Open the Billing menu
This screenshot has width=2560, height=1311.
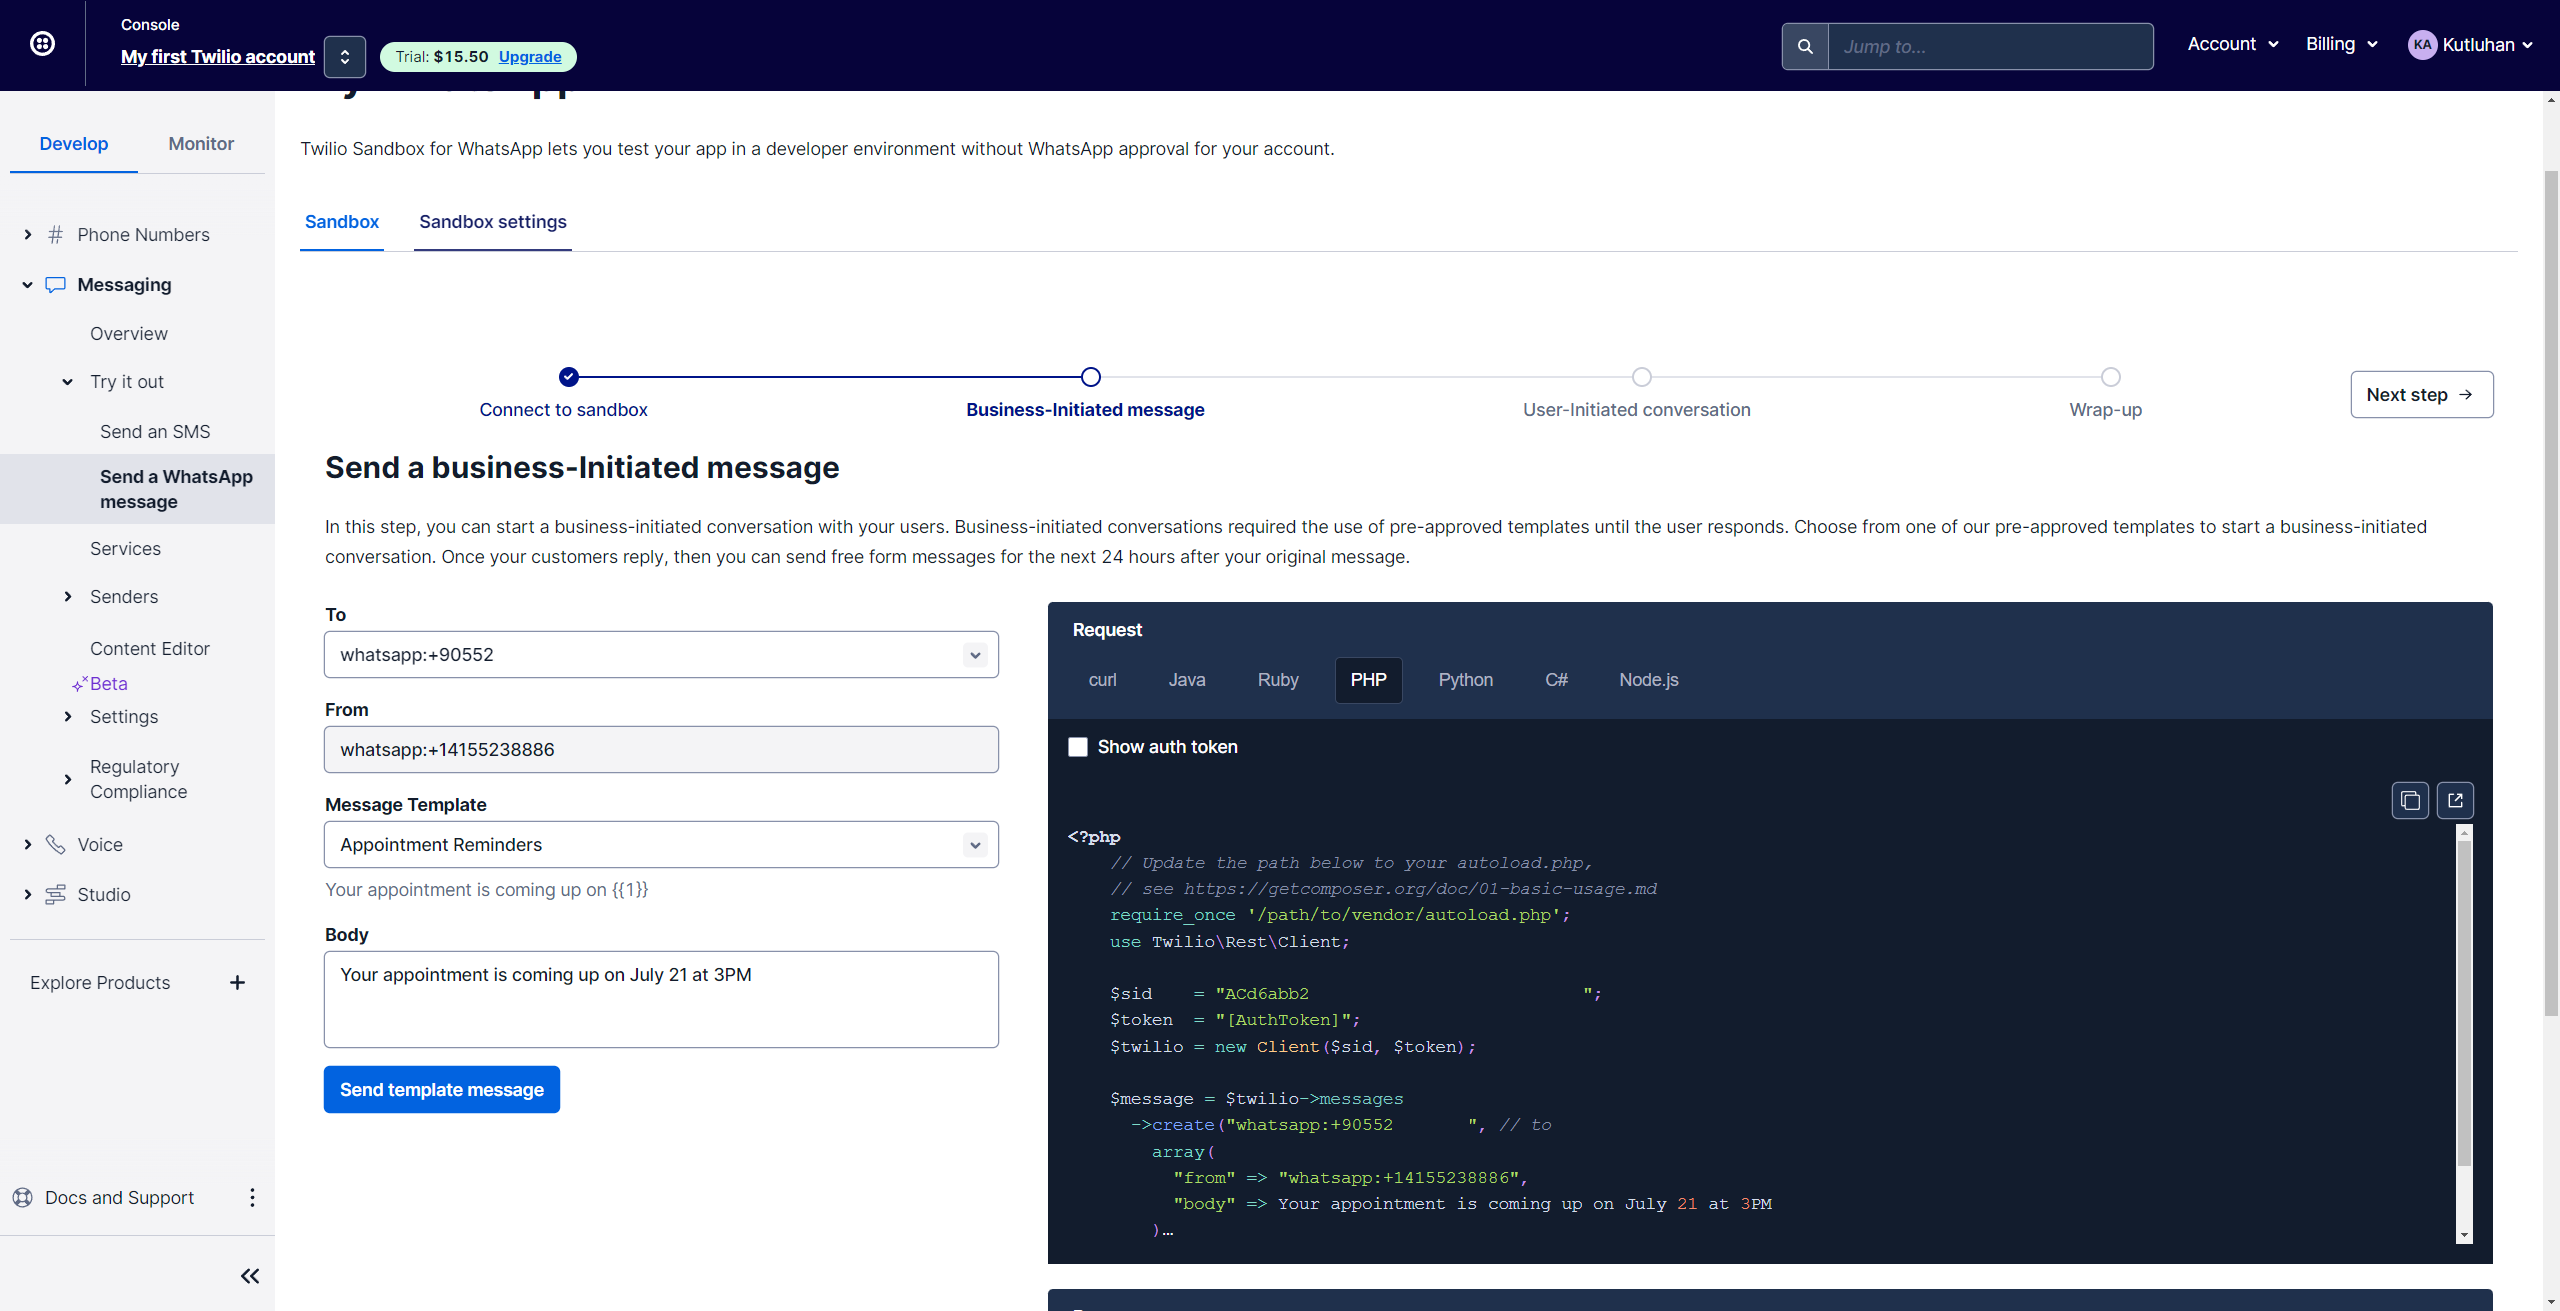[2341, 44]
